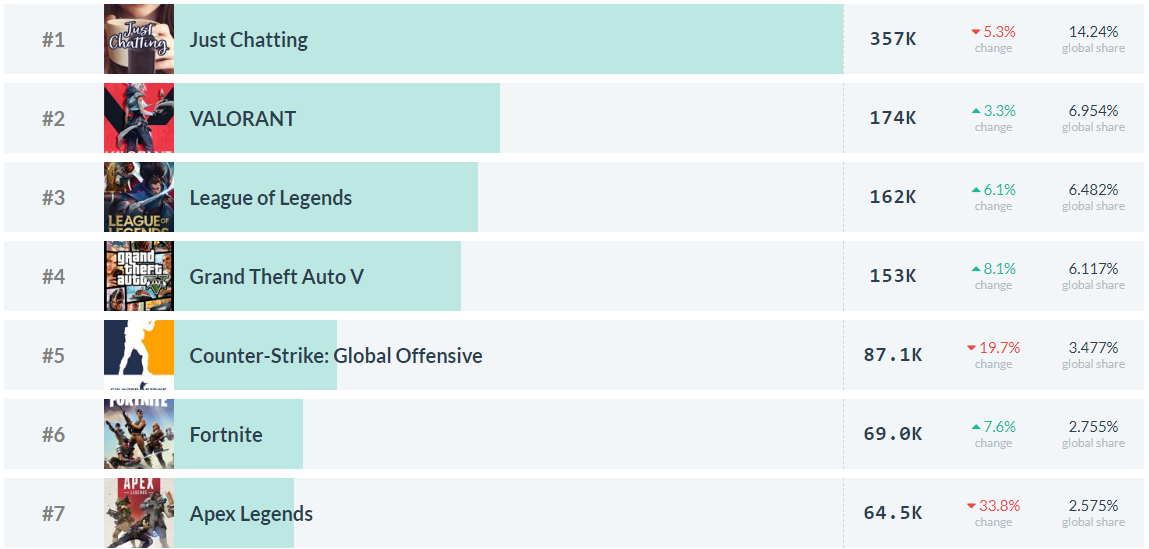Open Grand Theft Auto V stats page
The image size is (1149, 549).
tap(276, 277)
